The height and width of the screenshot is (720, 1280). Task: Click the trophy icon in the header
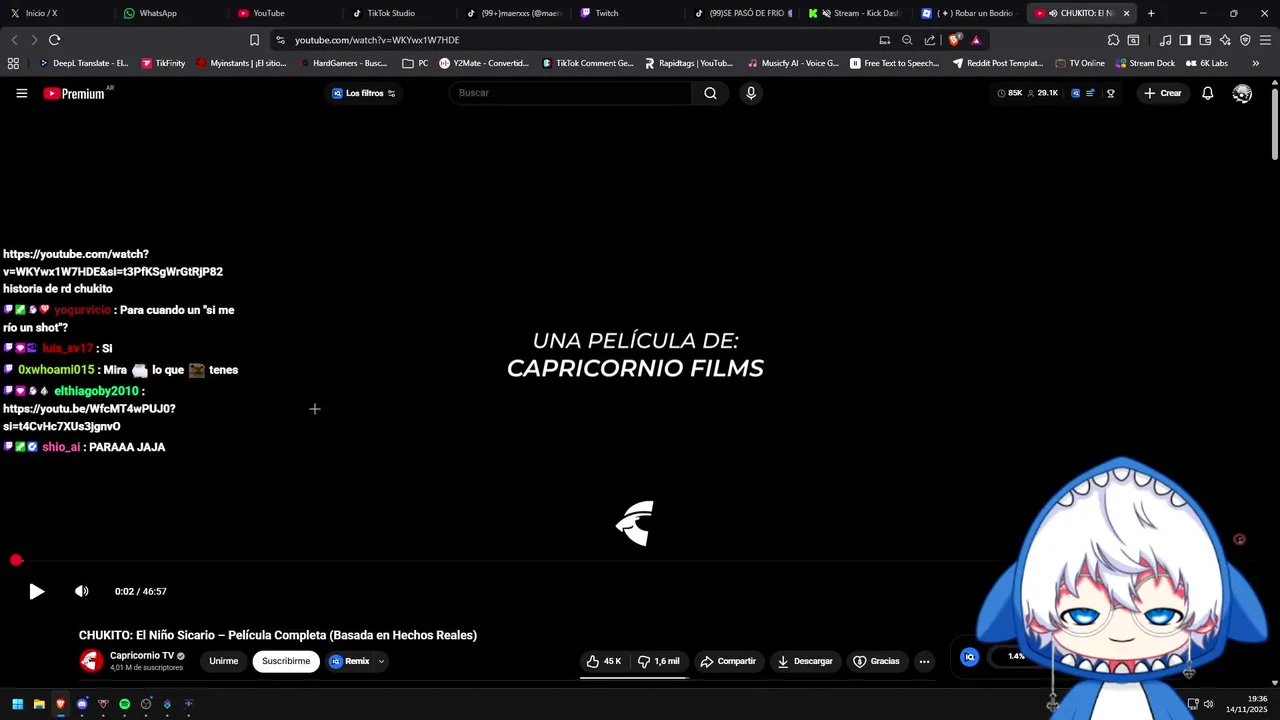coord(1110,93)
